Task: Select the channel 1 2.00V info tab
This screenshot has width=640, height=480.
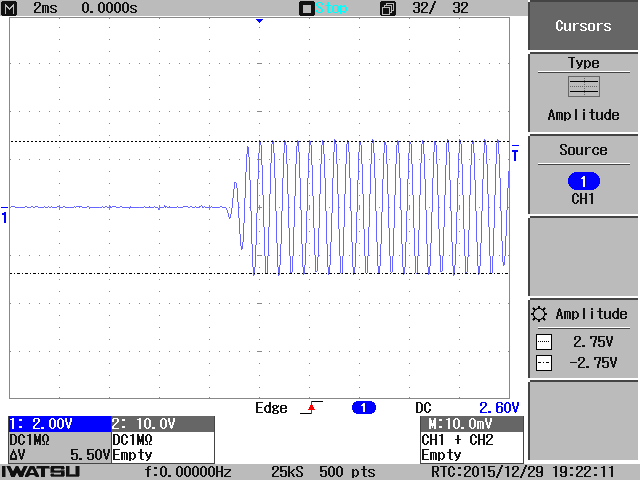Action: coord(56,423)
